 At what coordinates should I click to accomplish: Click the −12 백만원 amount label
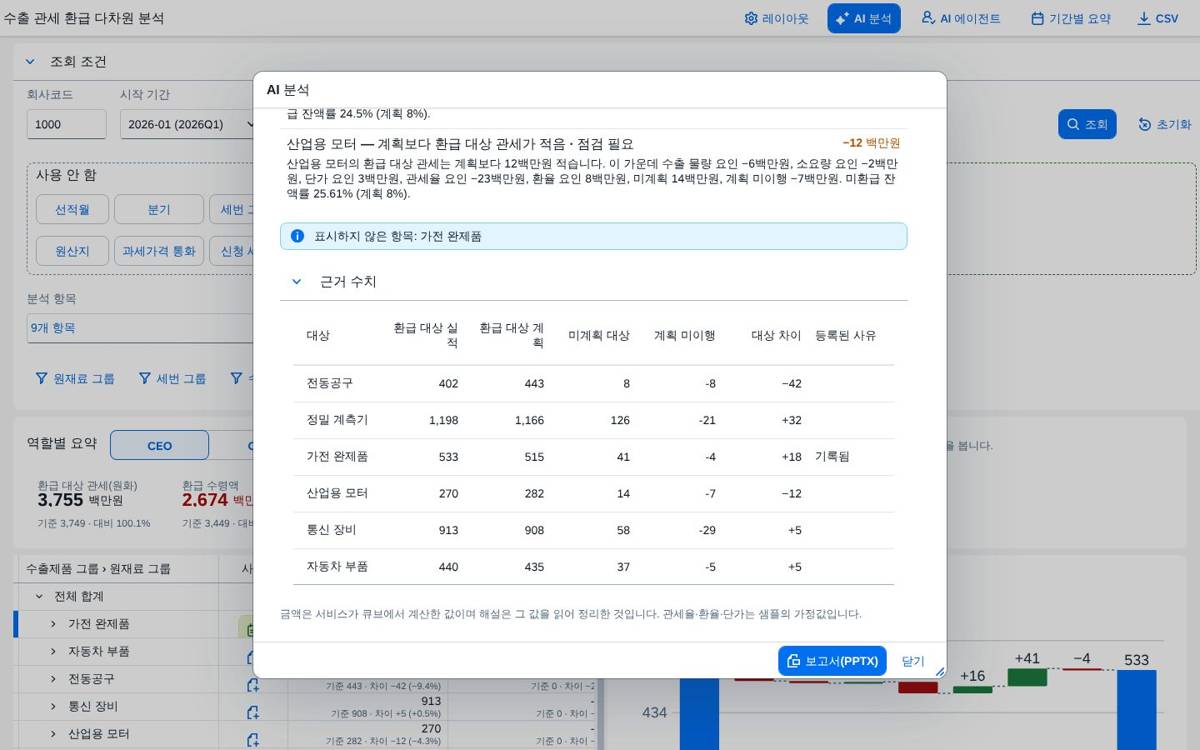pyautogui.click(x=871, y=143)
